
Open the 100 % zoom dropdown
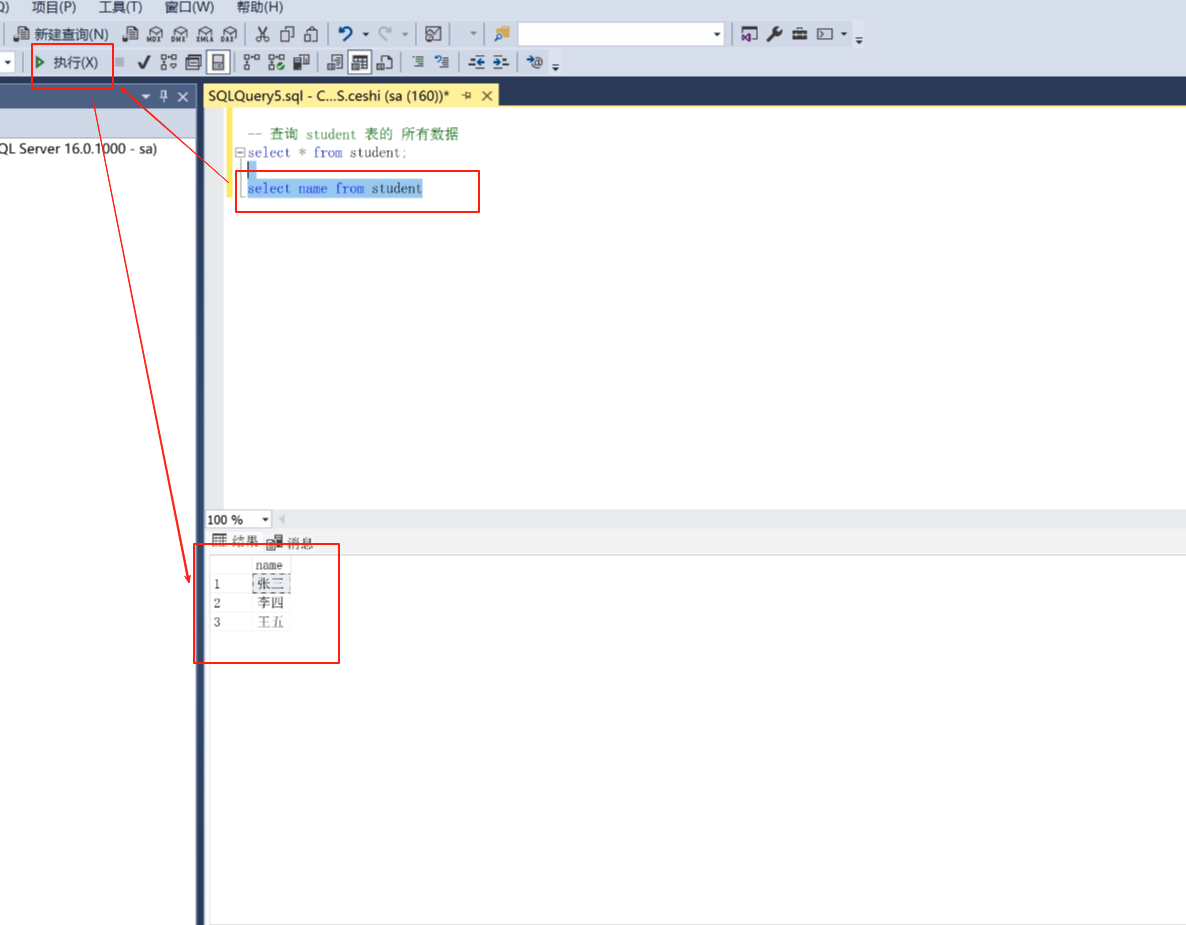coord(265,520)
